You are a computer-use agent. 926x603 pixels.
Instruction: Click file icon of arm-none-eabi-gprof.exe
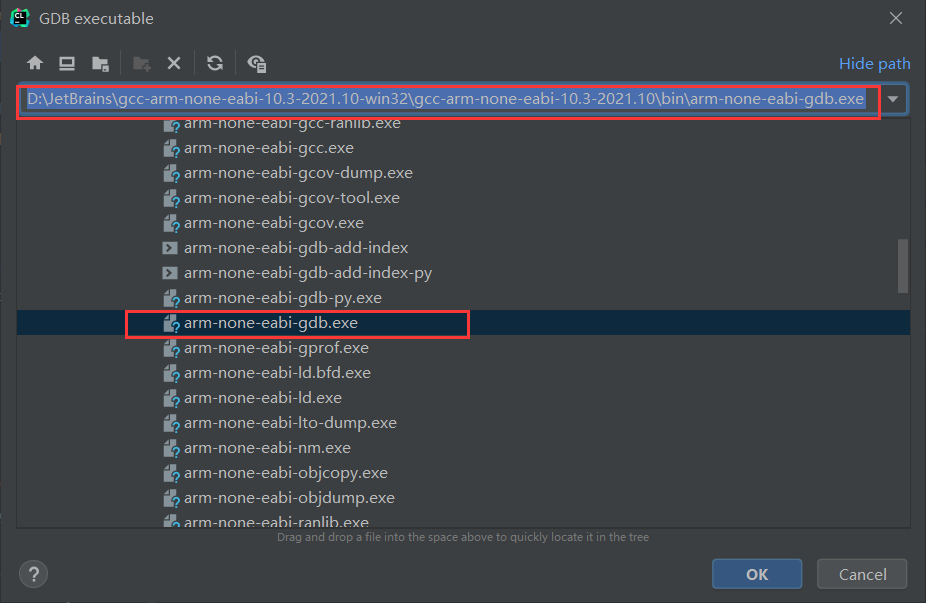click(x=171, y=348)
